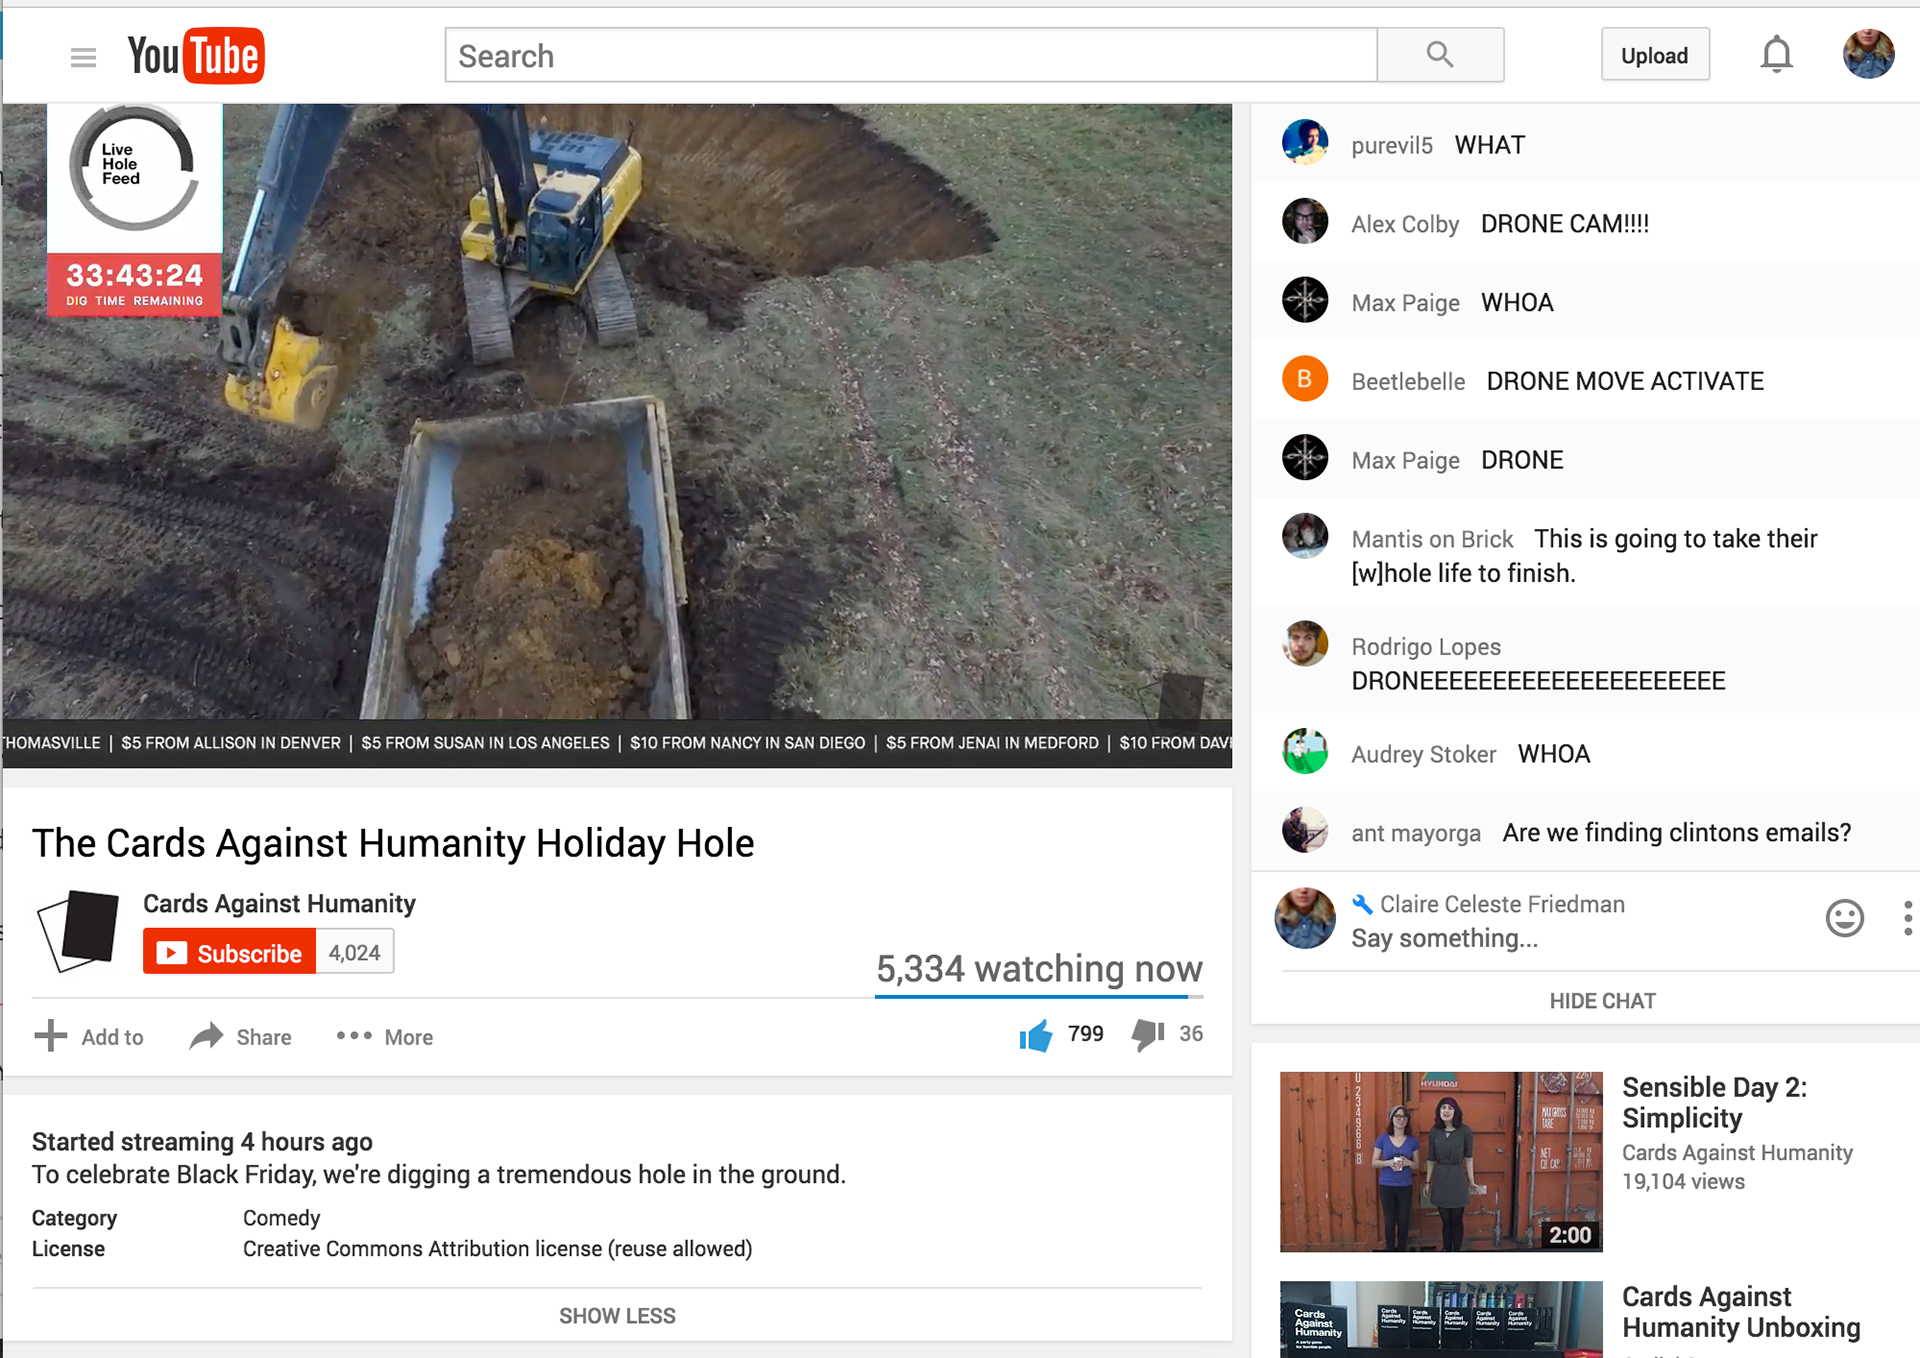
Task: Click the 5,334 watching now count
Action: (1039, 969)
